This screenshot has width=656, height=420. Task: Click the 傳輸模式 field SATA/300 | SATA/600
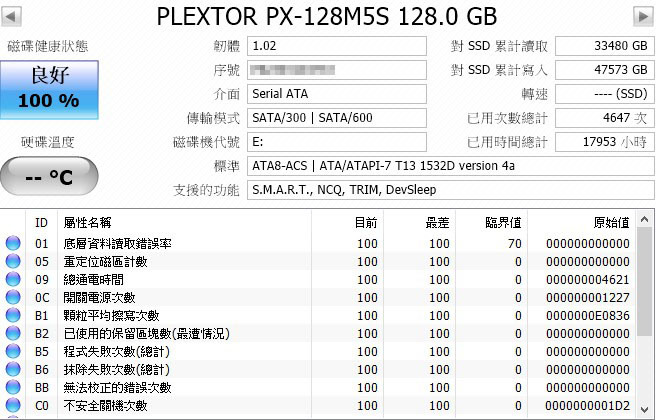337,118
